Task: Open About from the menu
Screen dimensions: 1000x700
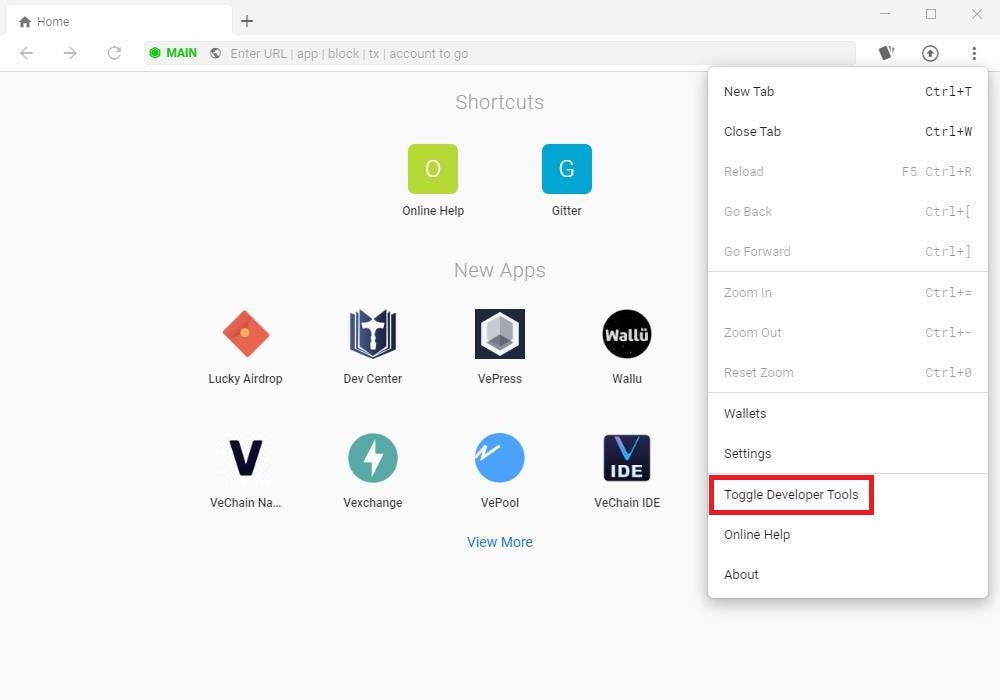Action: tap(848, 574)
